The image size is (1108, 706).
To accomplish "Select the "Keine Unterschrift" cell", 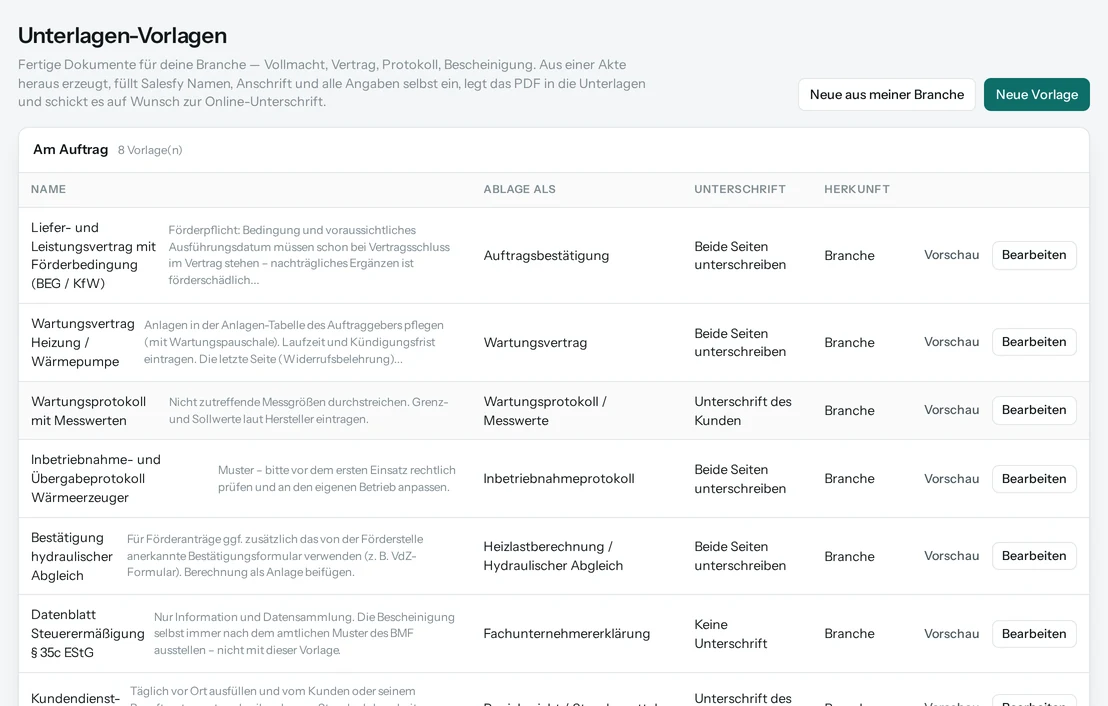I will (731, 634).
